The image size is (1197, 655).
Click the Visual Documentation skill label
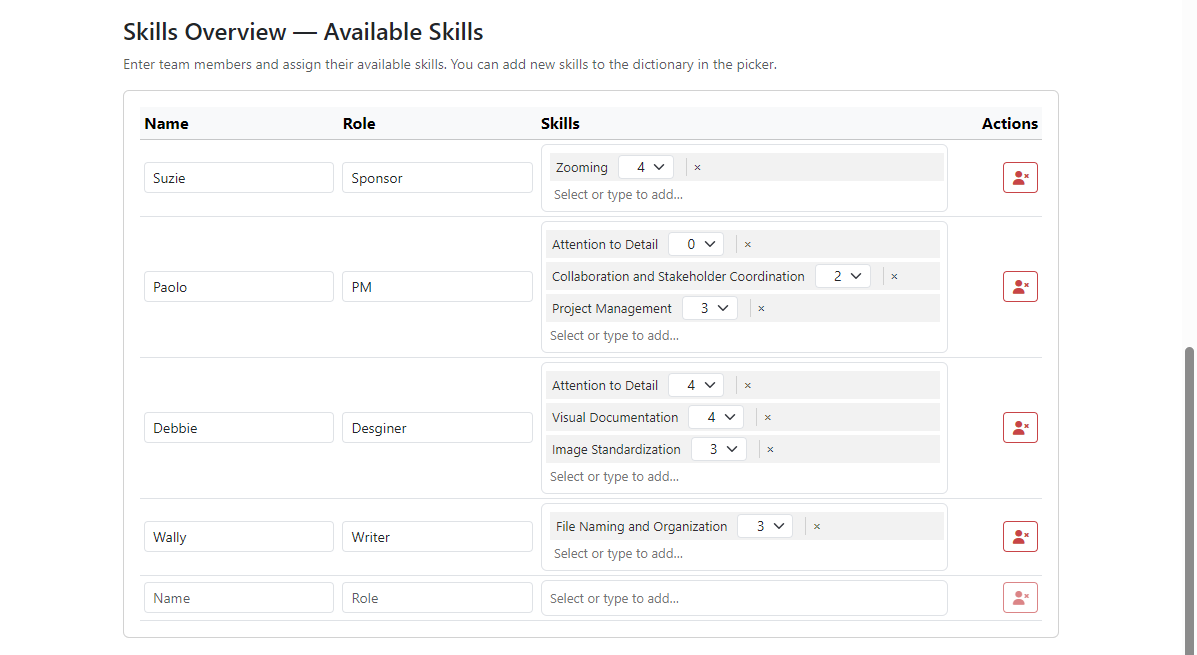[x=615, y=418]
